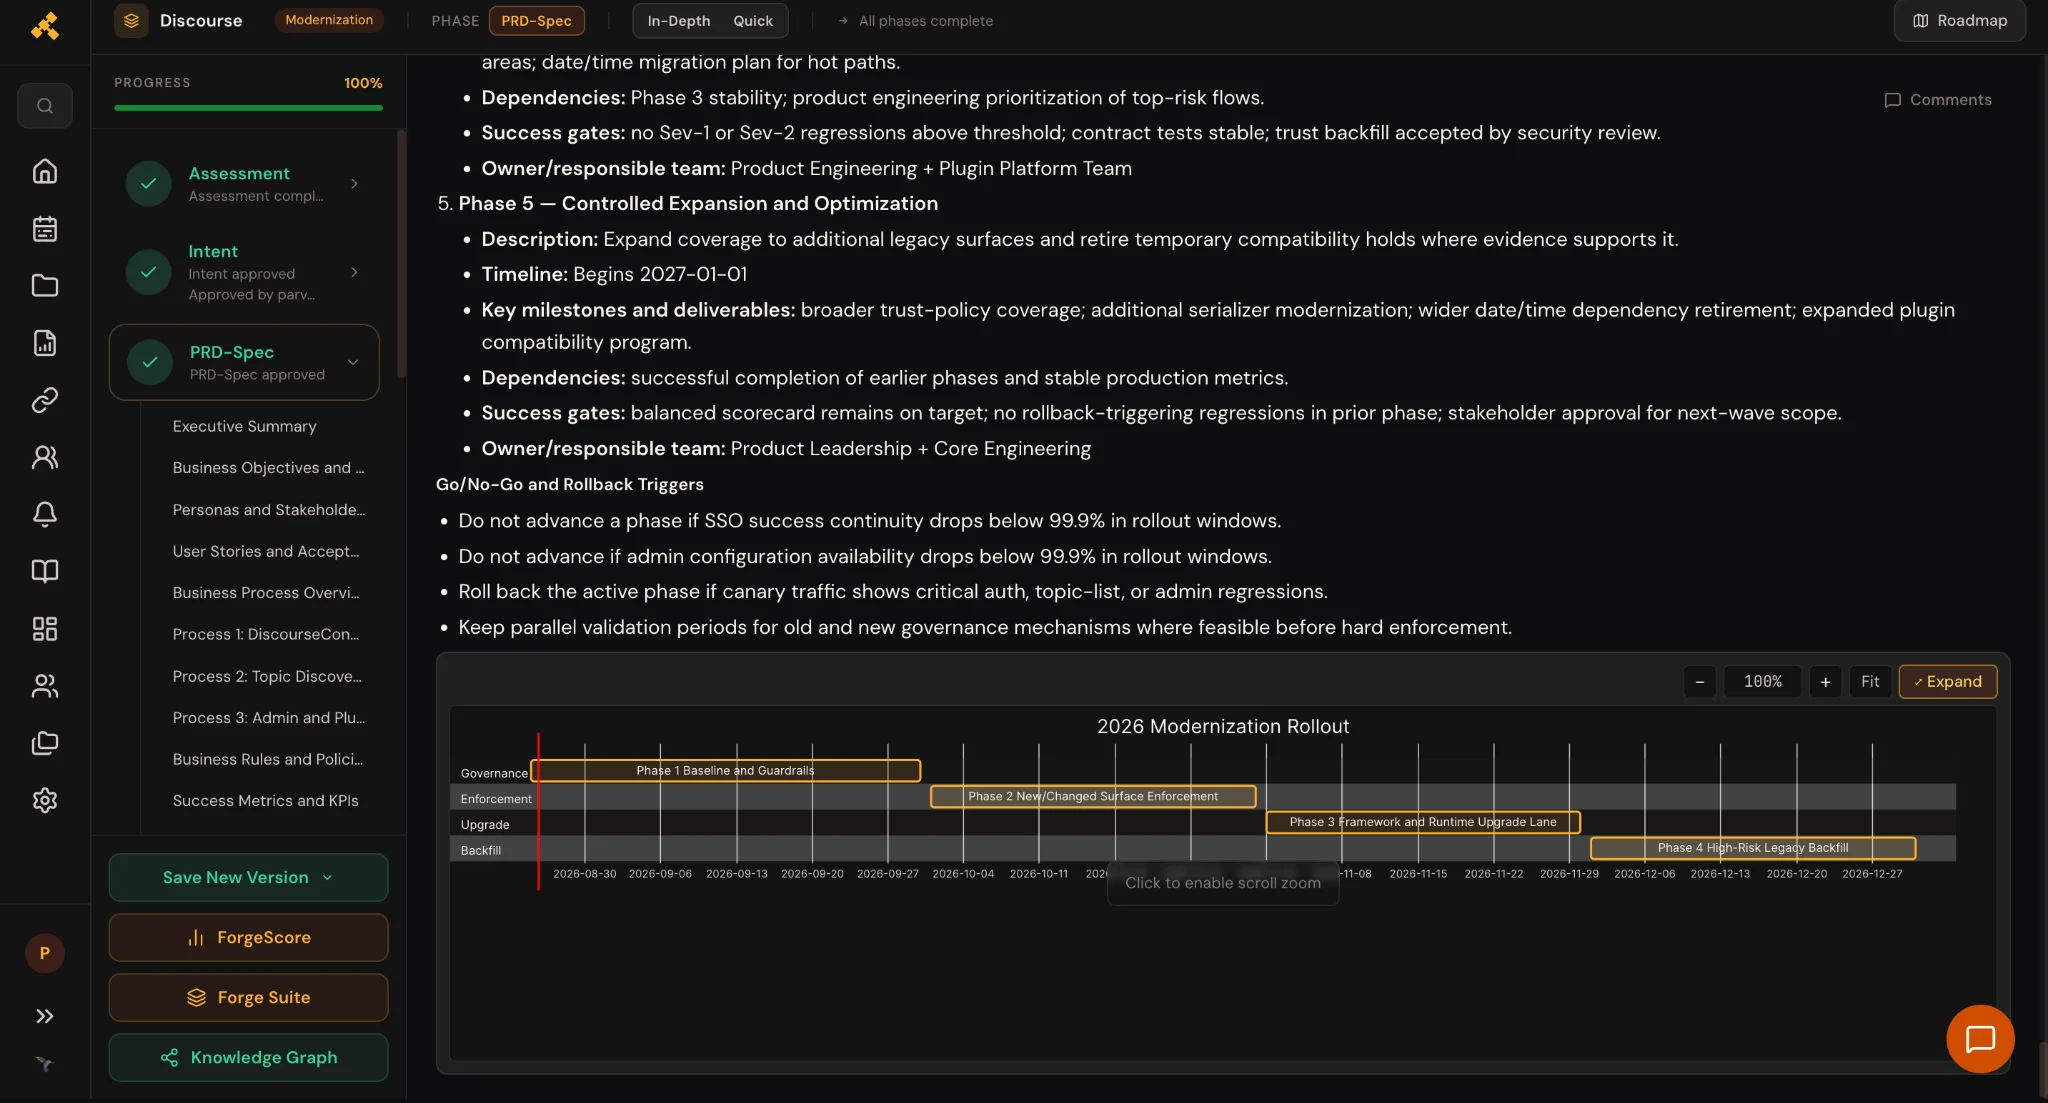Open the report document icon in the sidebar

[45, 343]
